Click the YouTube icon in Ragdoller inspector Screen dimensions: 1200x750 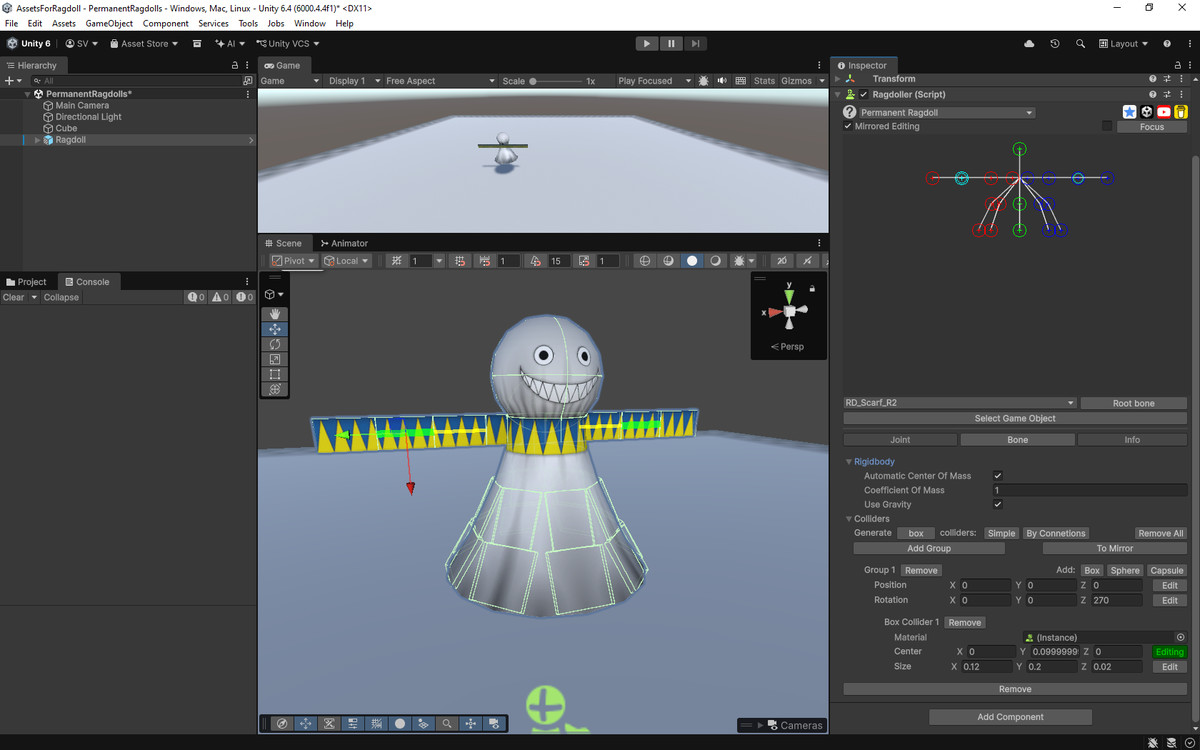(x=1164, y=113)
